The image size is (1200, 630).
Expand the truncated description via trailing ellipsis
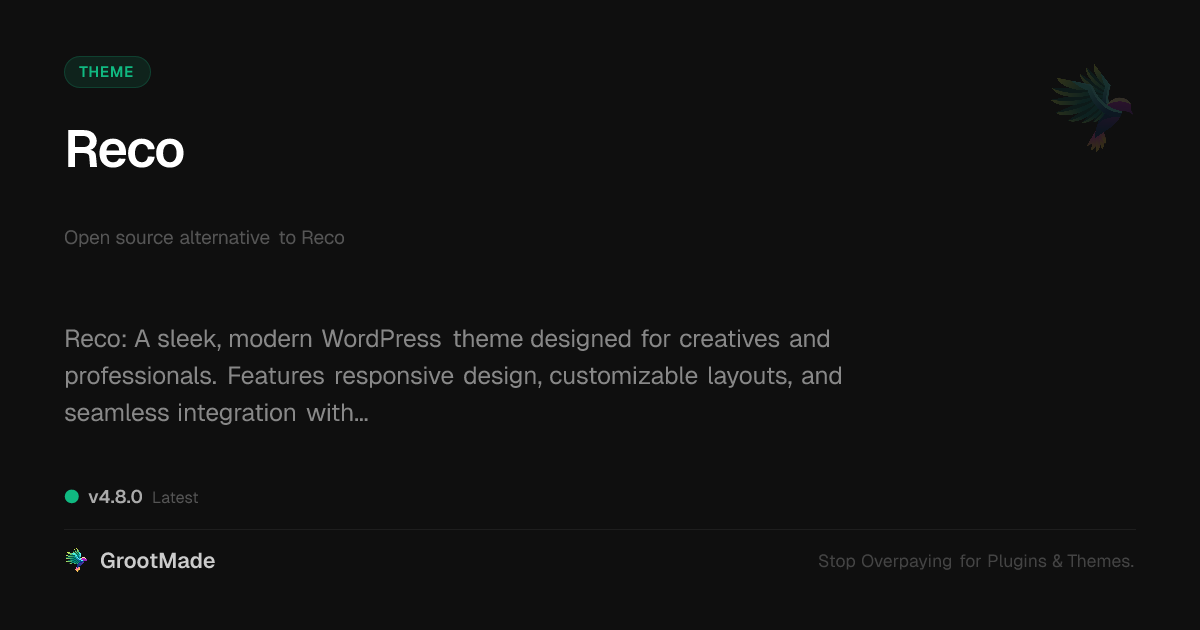click(x=361, y=413)
